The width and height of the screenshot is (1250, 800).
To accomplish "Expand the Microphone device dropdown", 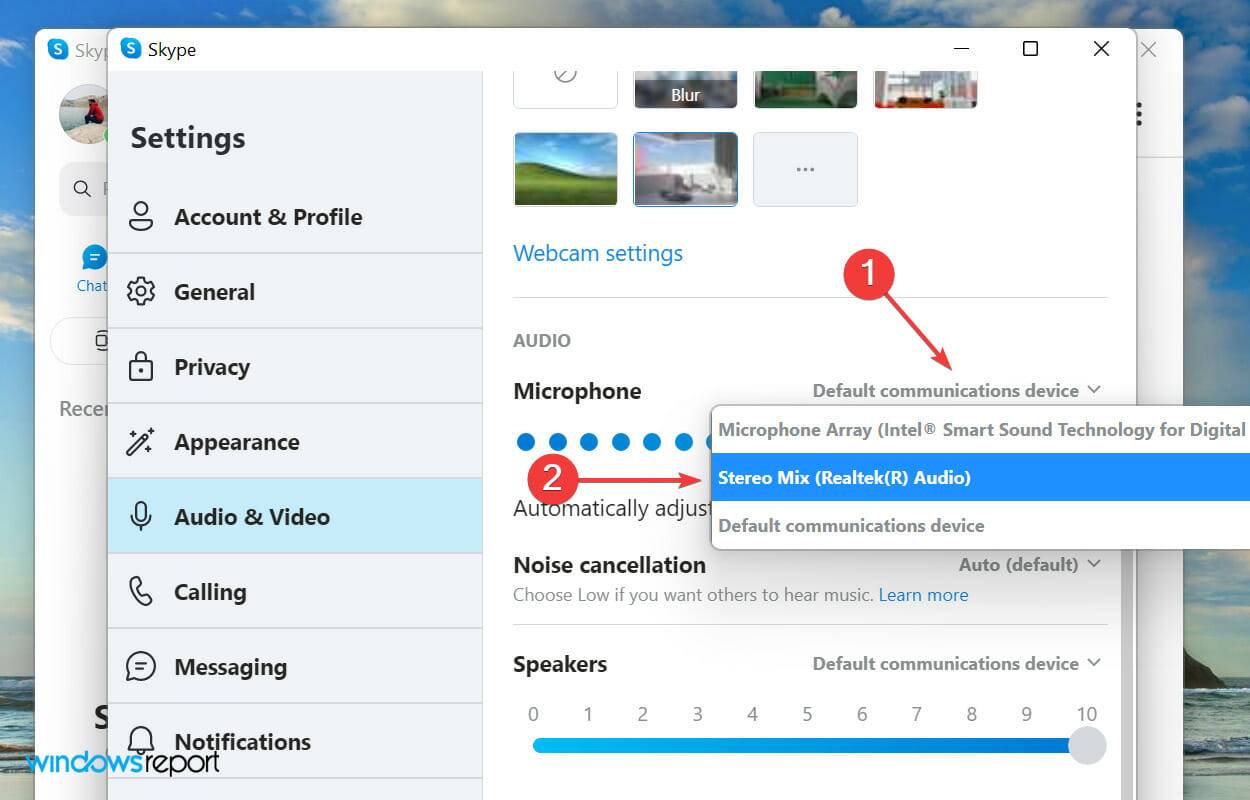I will pos(956,390).
